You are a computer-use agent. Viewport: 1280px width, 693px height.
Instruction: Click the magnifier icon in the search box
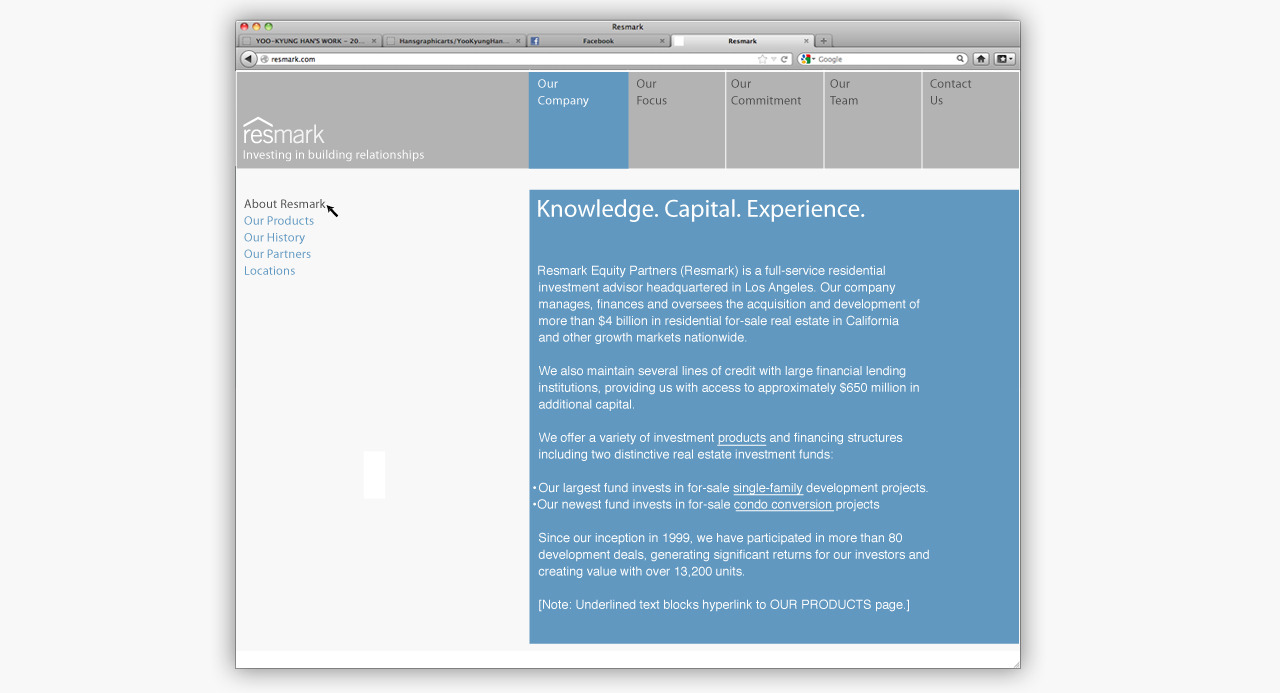[960, 59]
